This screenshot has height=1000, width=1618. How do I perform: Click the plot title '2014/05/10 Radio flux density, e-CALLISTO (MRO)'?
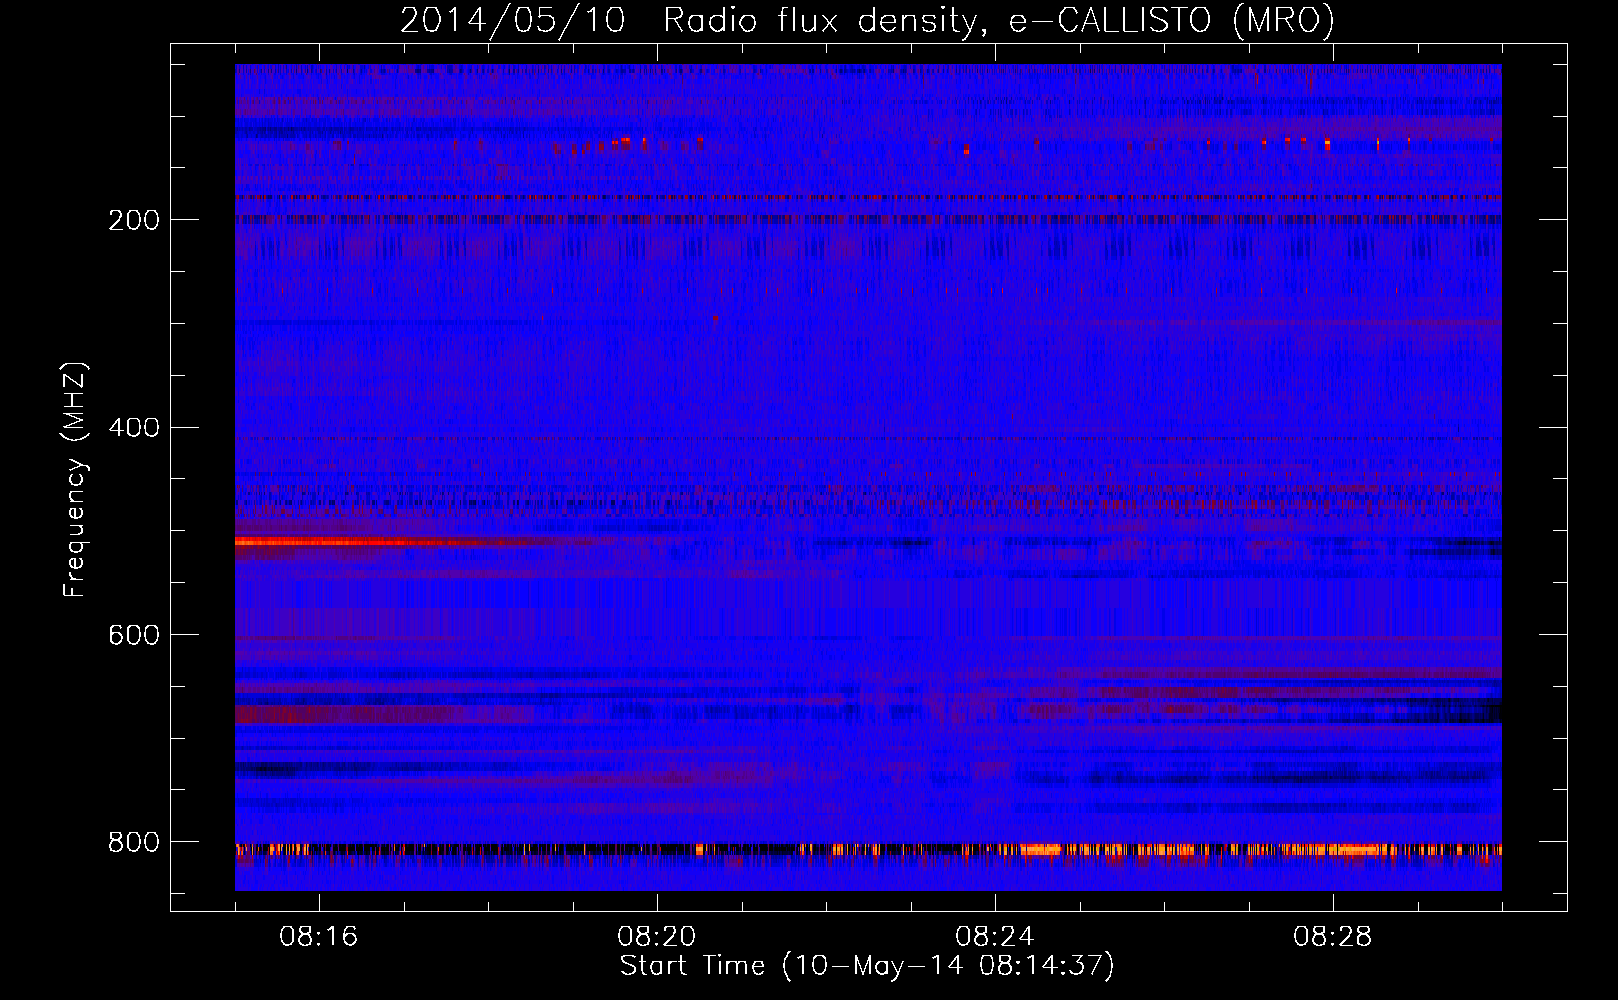point(867,20)
